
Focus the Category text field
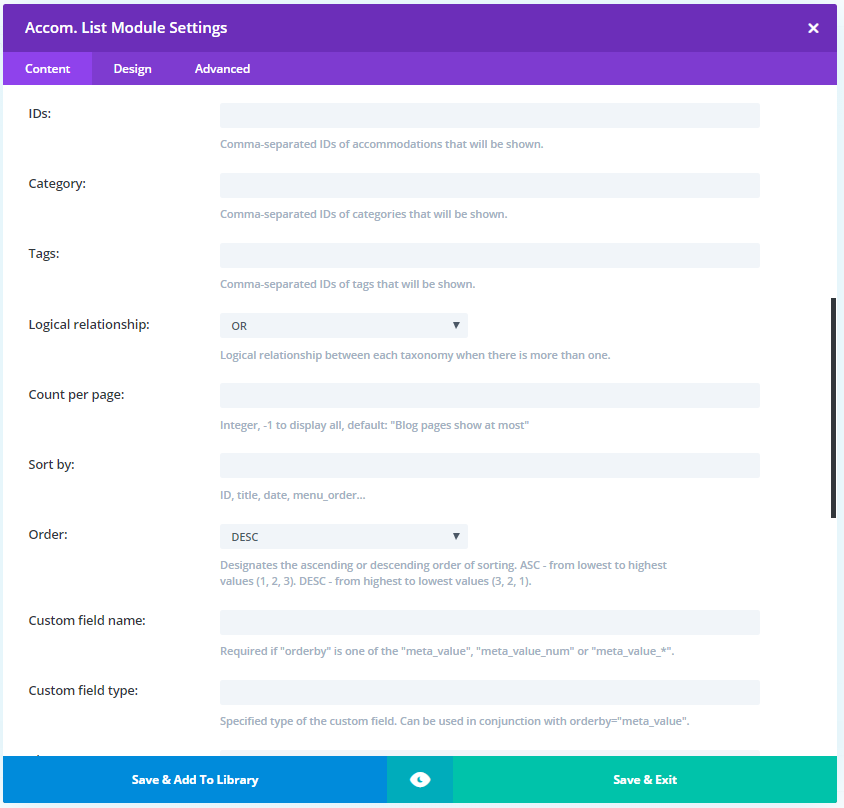coord(489,185)
